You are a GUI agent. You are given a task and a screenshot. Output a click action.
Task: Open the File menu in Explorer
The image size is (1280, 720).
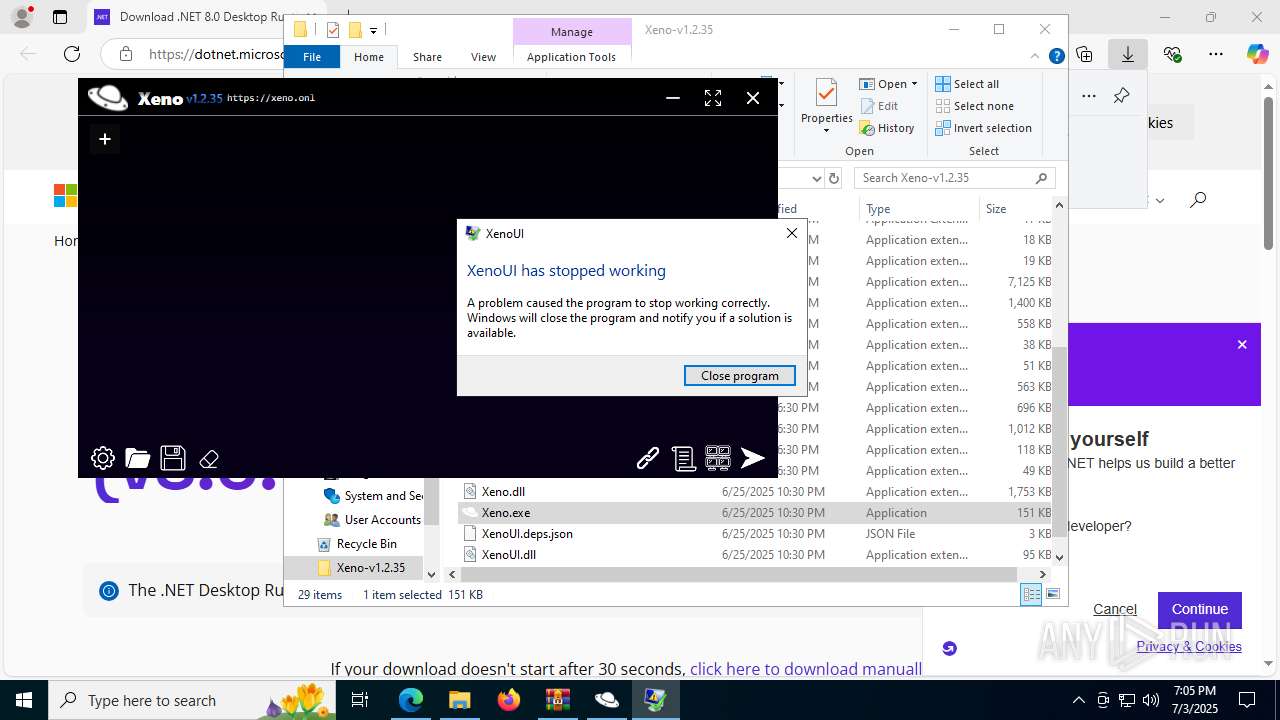point(312,57)
